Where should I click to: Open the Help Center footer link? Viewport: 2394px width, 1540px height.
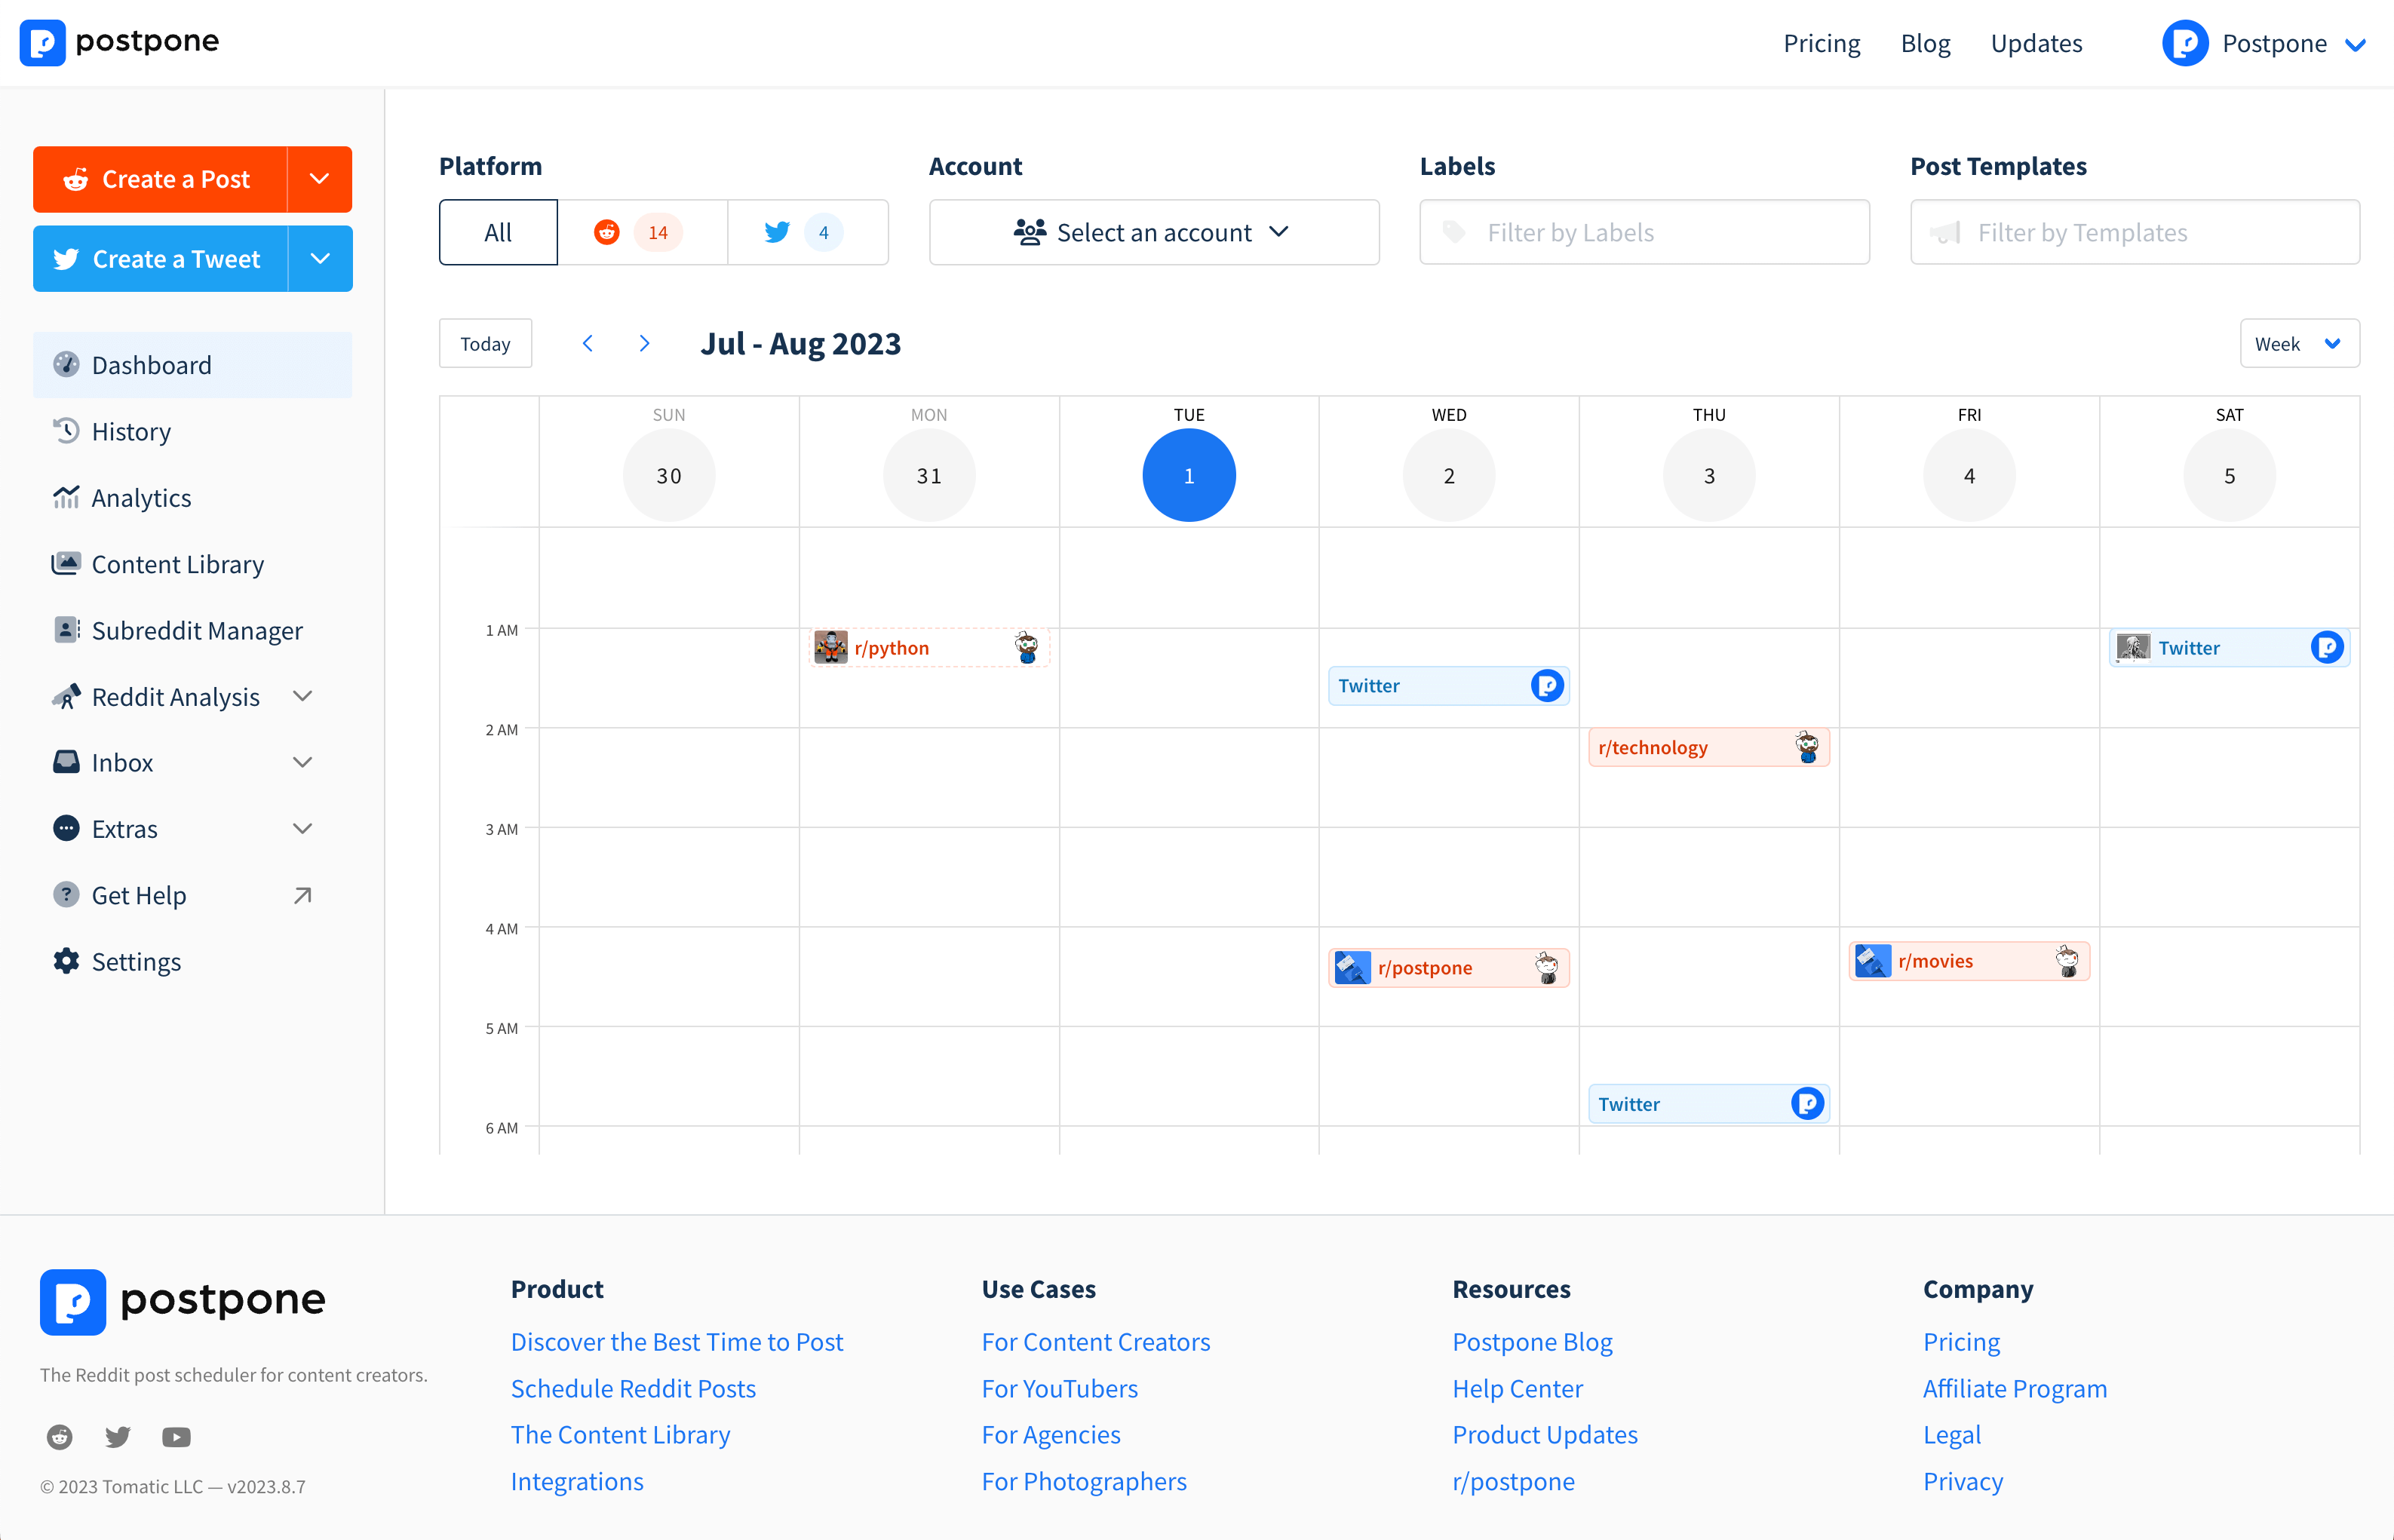point(1517,1388)
